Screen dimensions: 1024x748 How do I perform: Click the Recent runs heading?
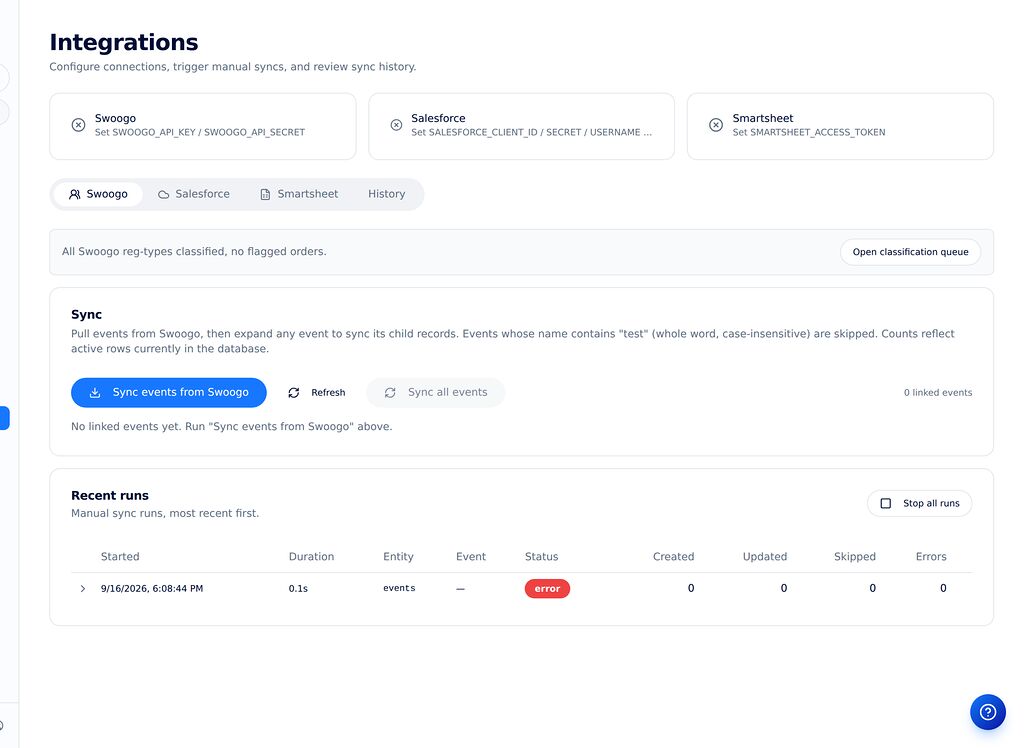110,496
